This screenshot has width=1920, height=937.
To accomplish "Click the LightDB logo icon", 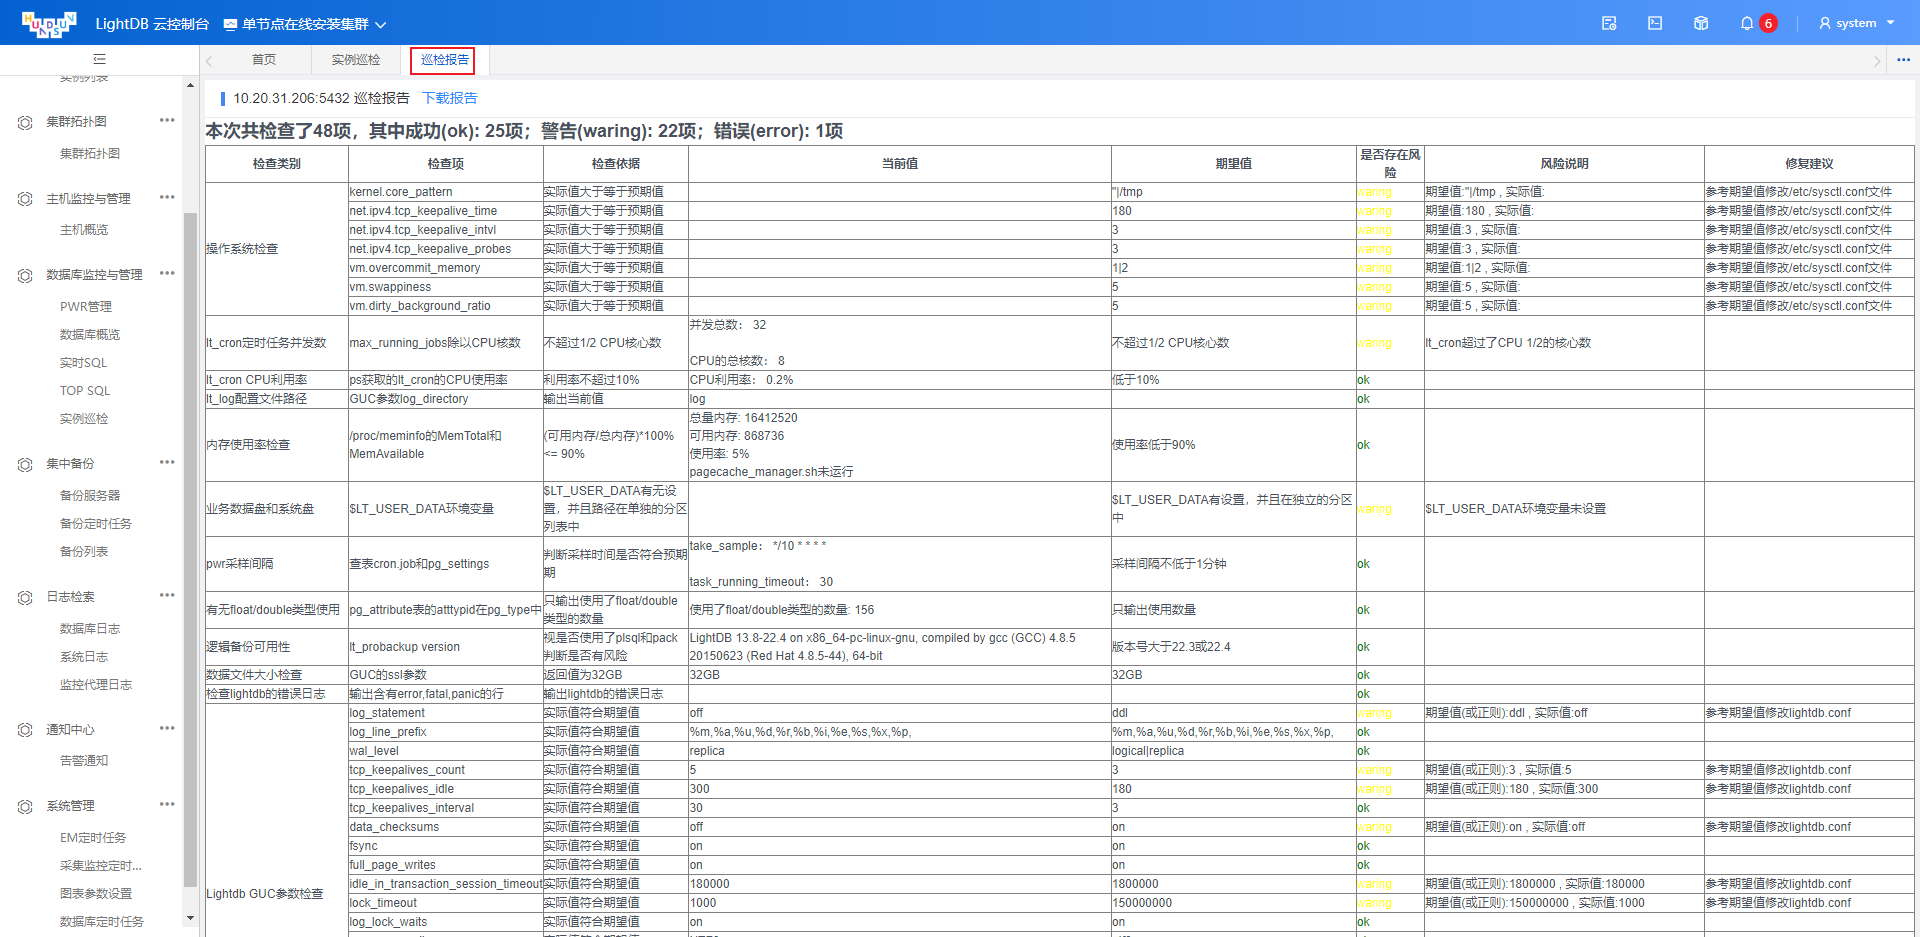I will point(49,24).
